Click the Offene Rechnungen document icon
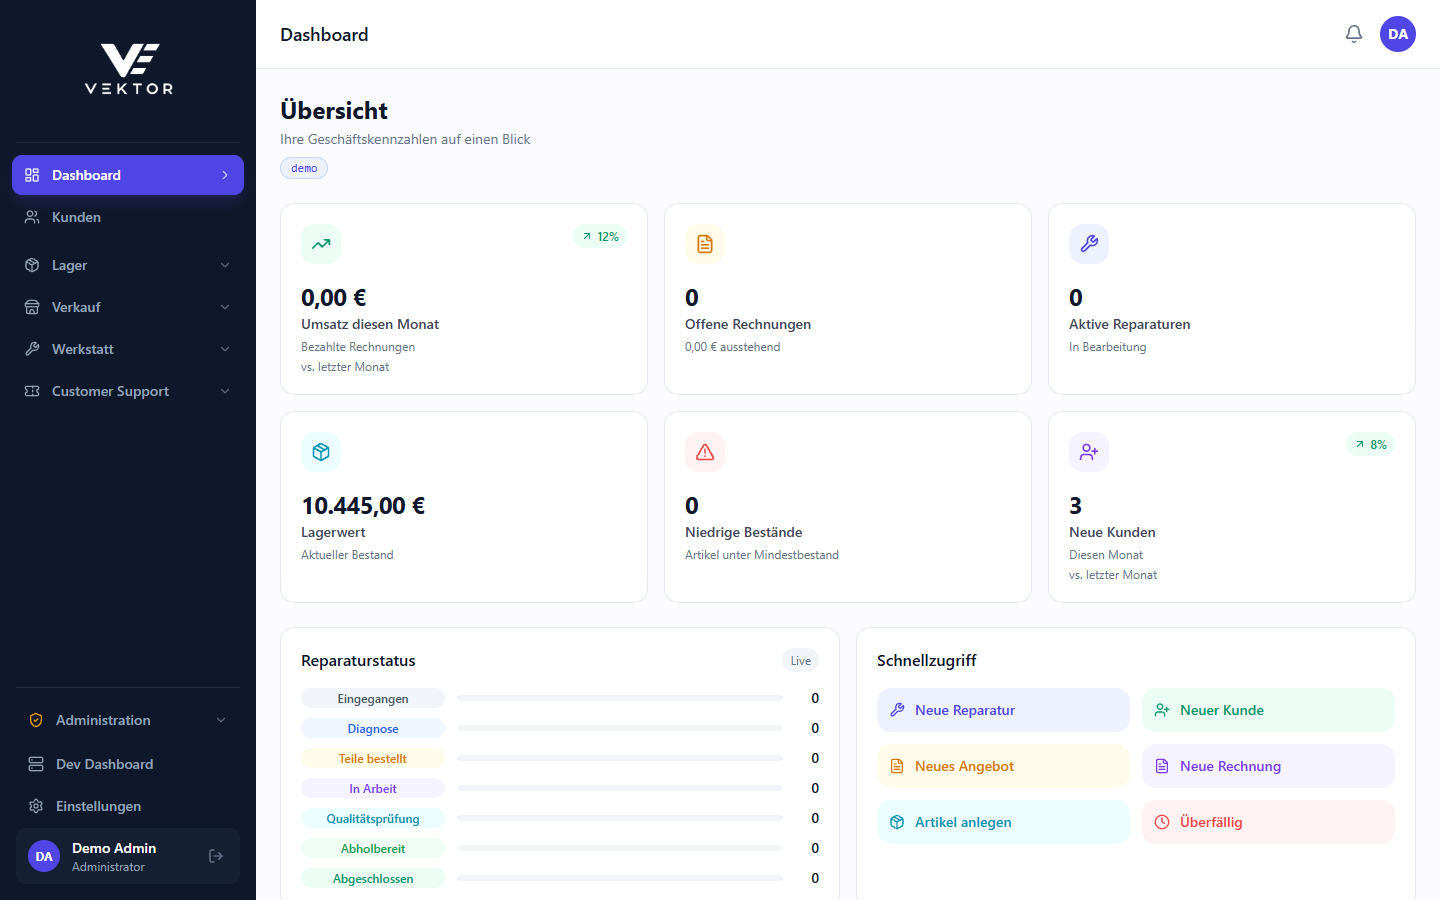The height and width of the screenshot is (900, 1440). pos(705,244)
